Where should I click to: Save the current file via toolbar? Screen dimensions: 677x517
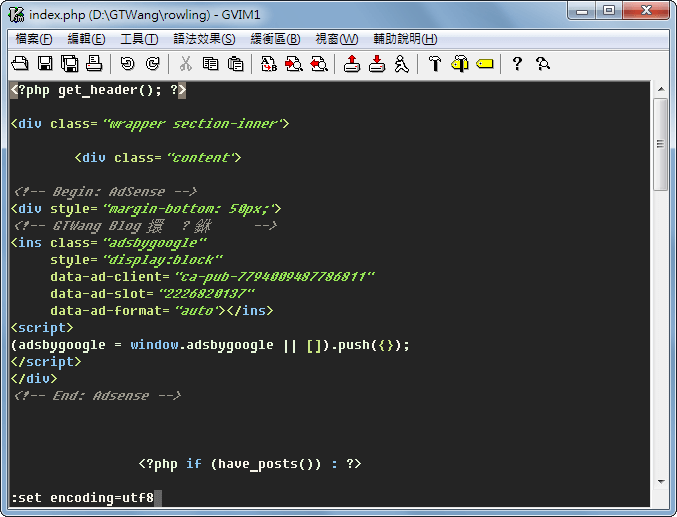(45, 64)
